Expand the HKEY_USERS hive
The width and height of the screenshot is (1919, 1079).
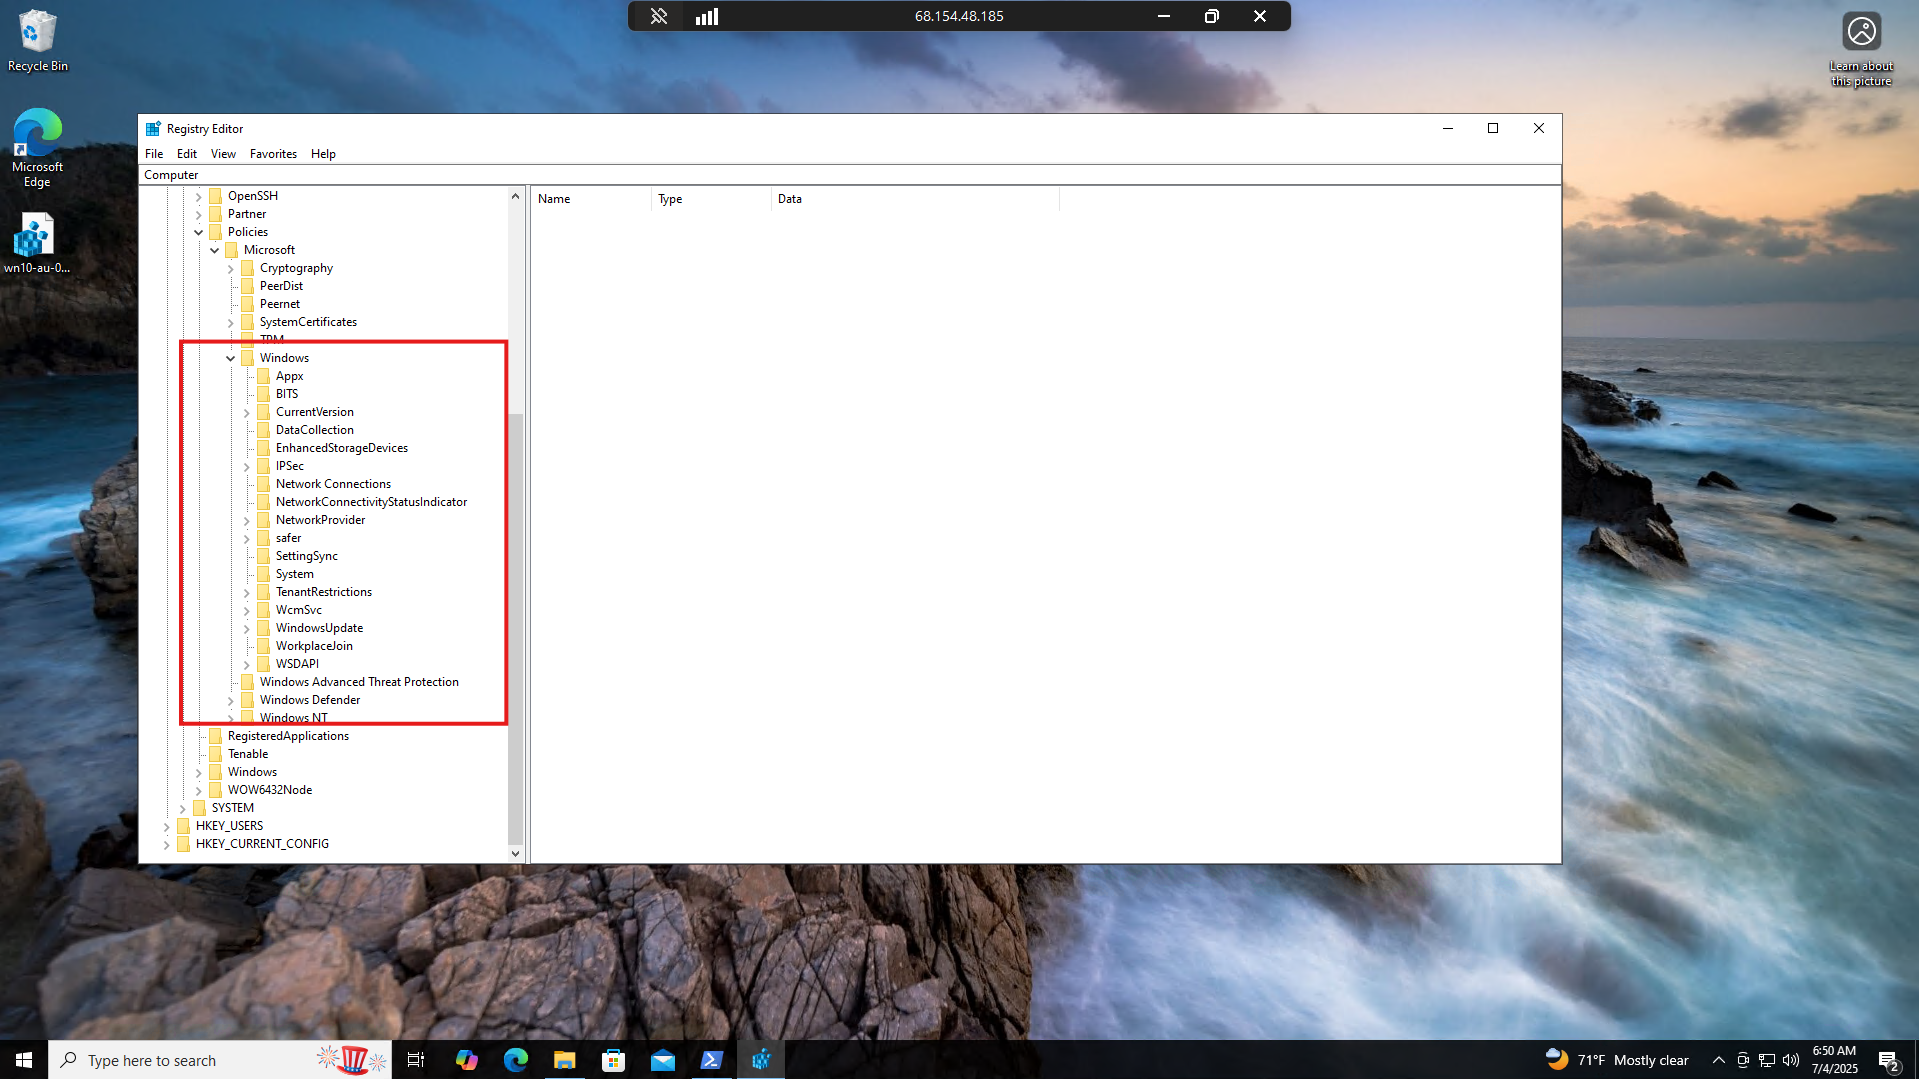(x=166, y=826)
